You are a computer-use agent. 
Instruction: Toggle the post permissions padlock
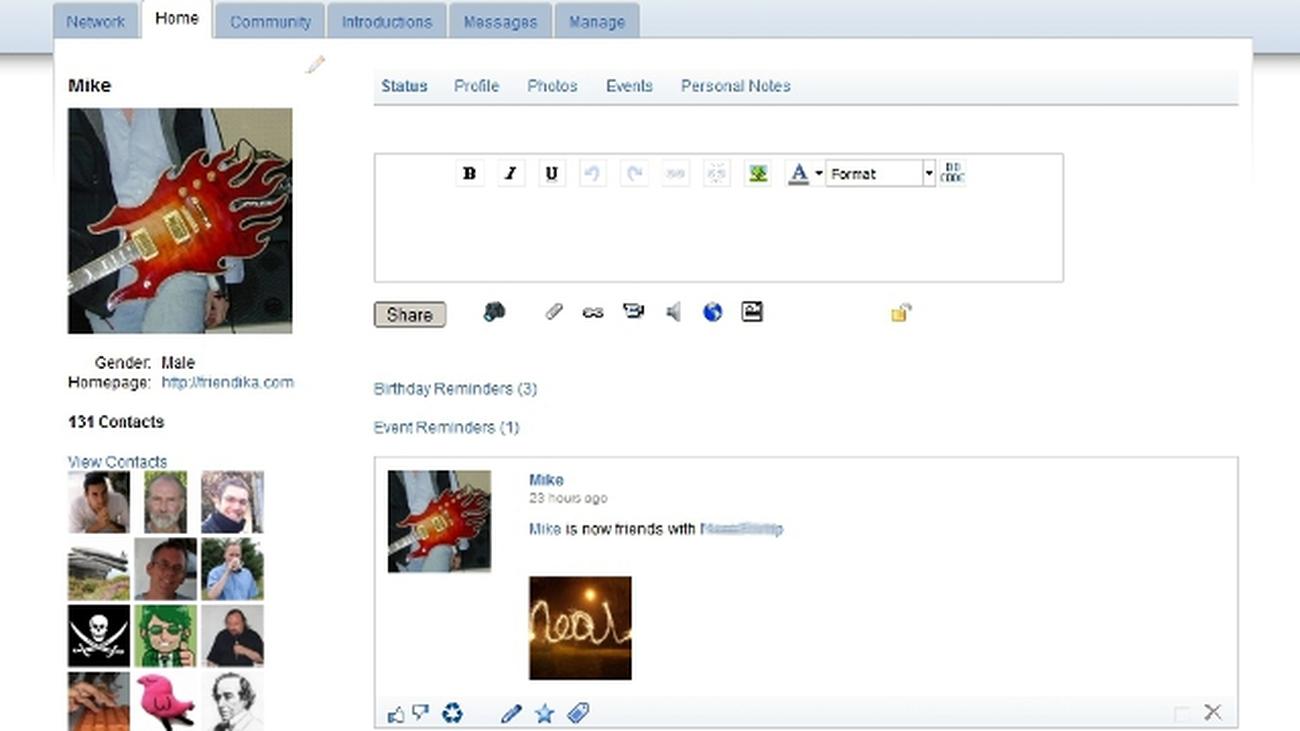(900, 313)
